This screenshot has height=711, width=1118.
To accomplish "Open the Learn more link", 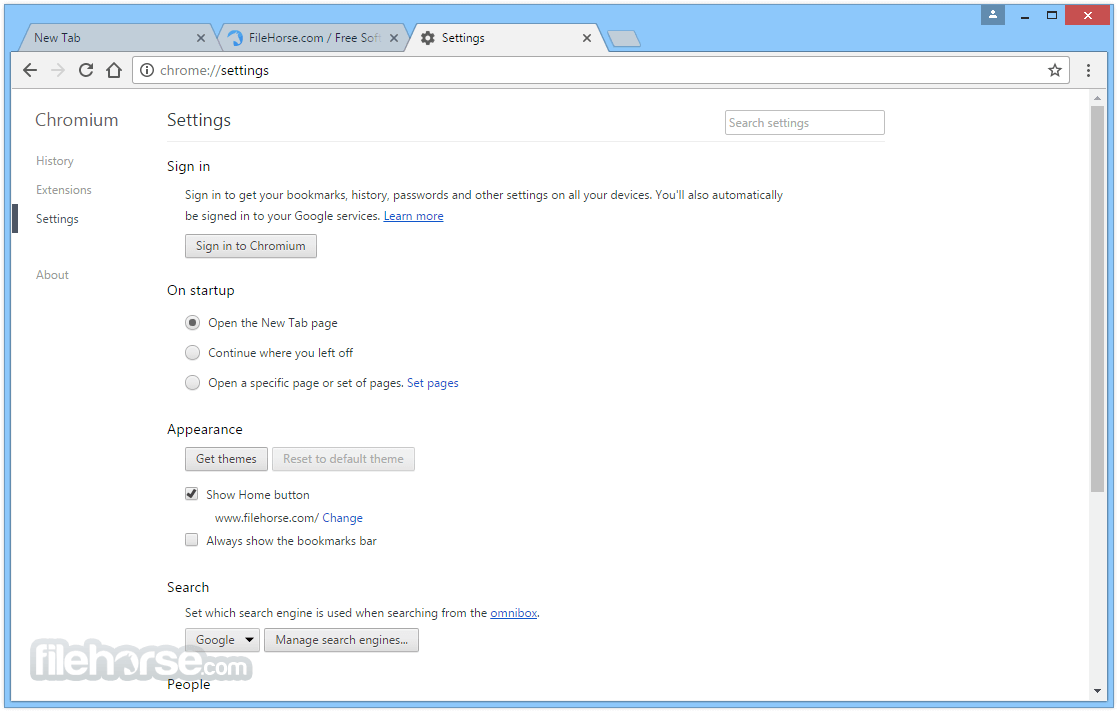I will tap(414, 216).
